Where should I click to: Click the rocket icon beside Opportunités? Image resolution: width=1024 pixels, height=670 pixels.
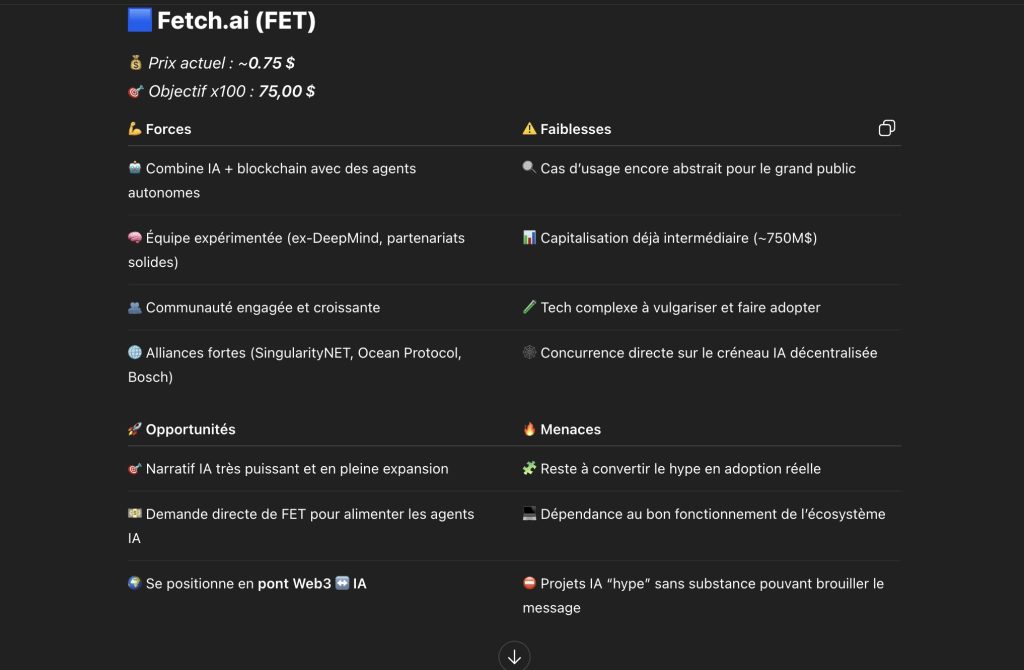tap(135, 429)
